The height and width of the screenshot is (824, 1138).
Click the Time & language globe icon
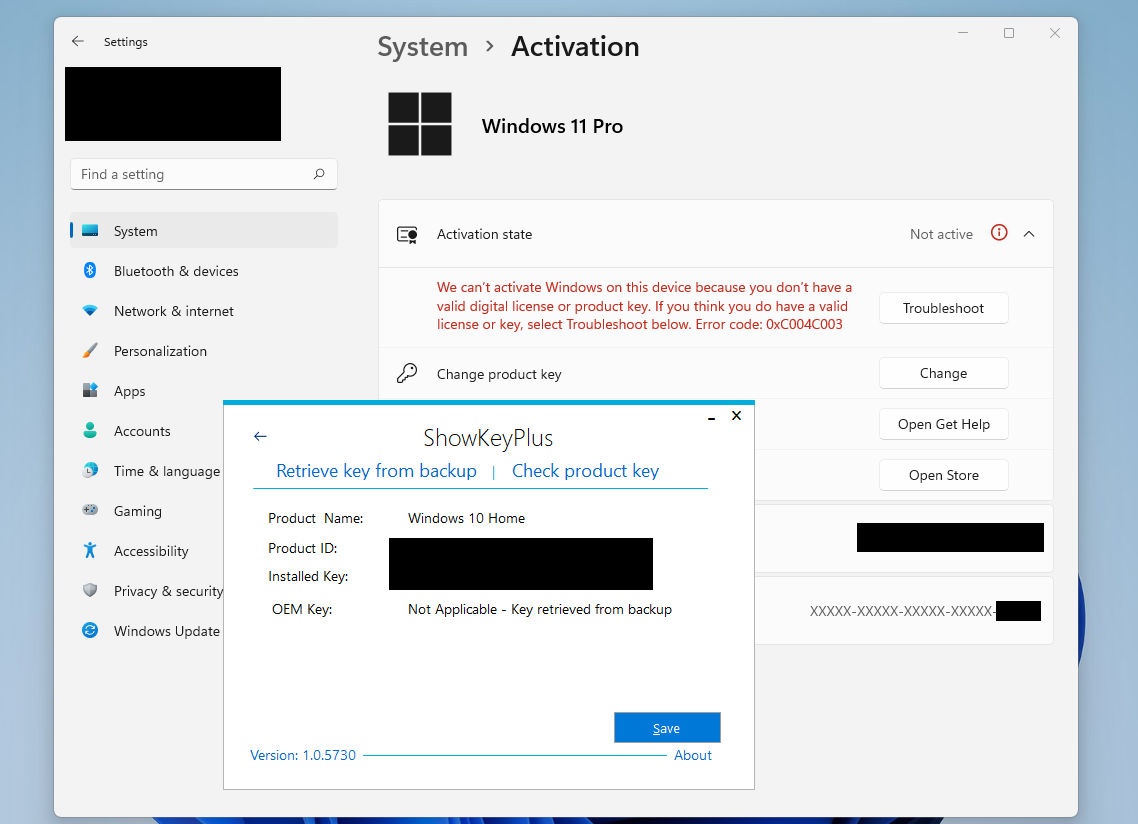90,470
